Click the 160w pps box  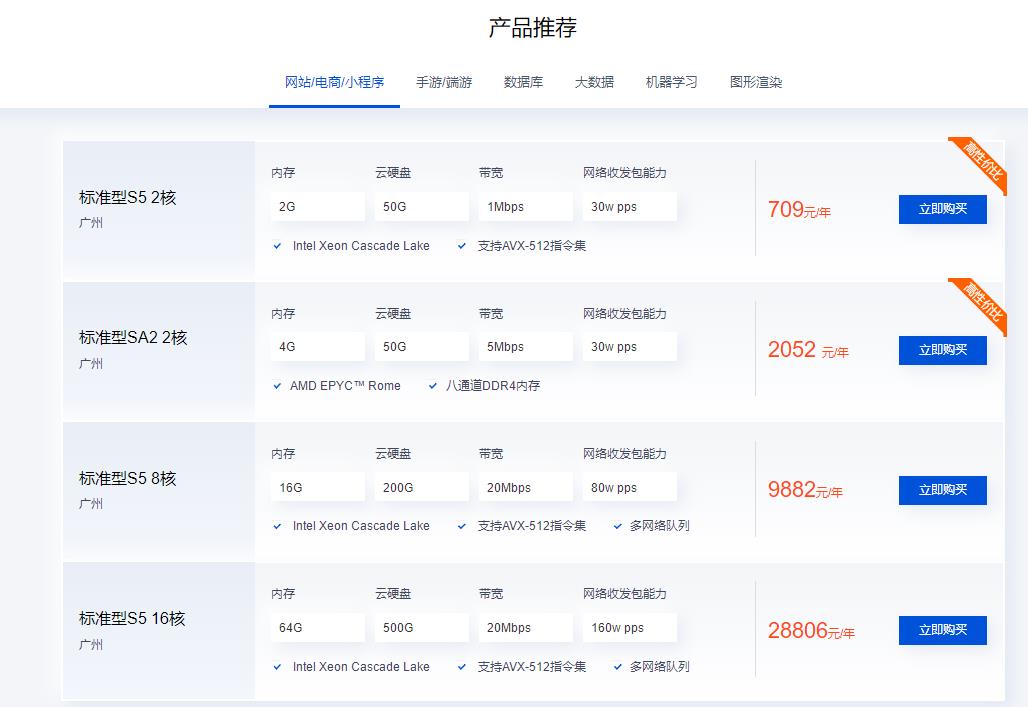click(x=629, y=628)
